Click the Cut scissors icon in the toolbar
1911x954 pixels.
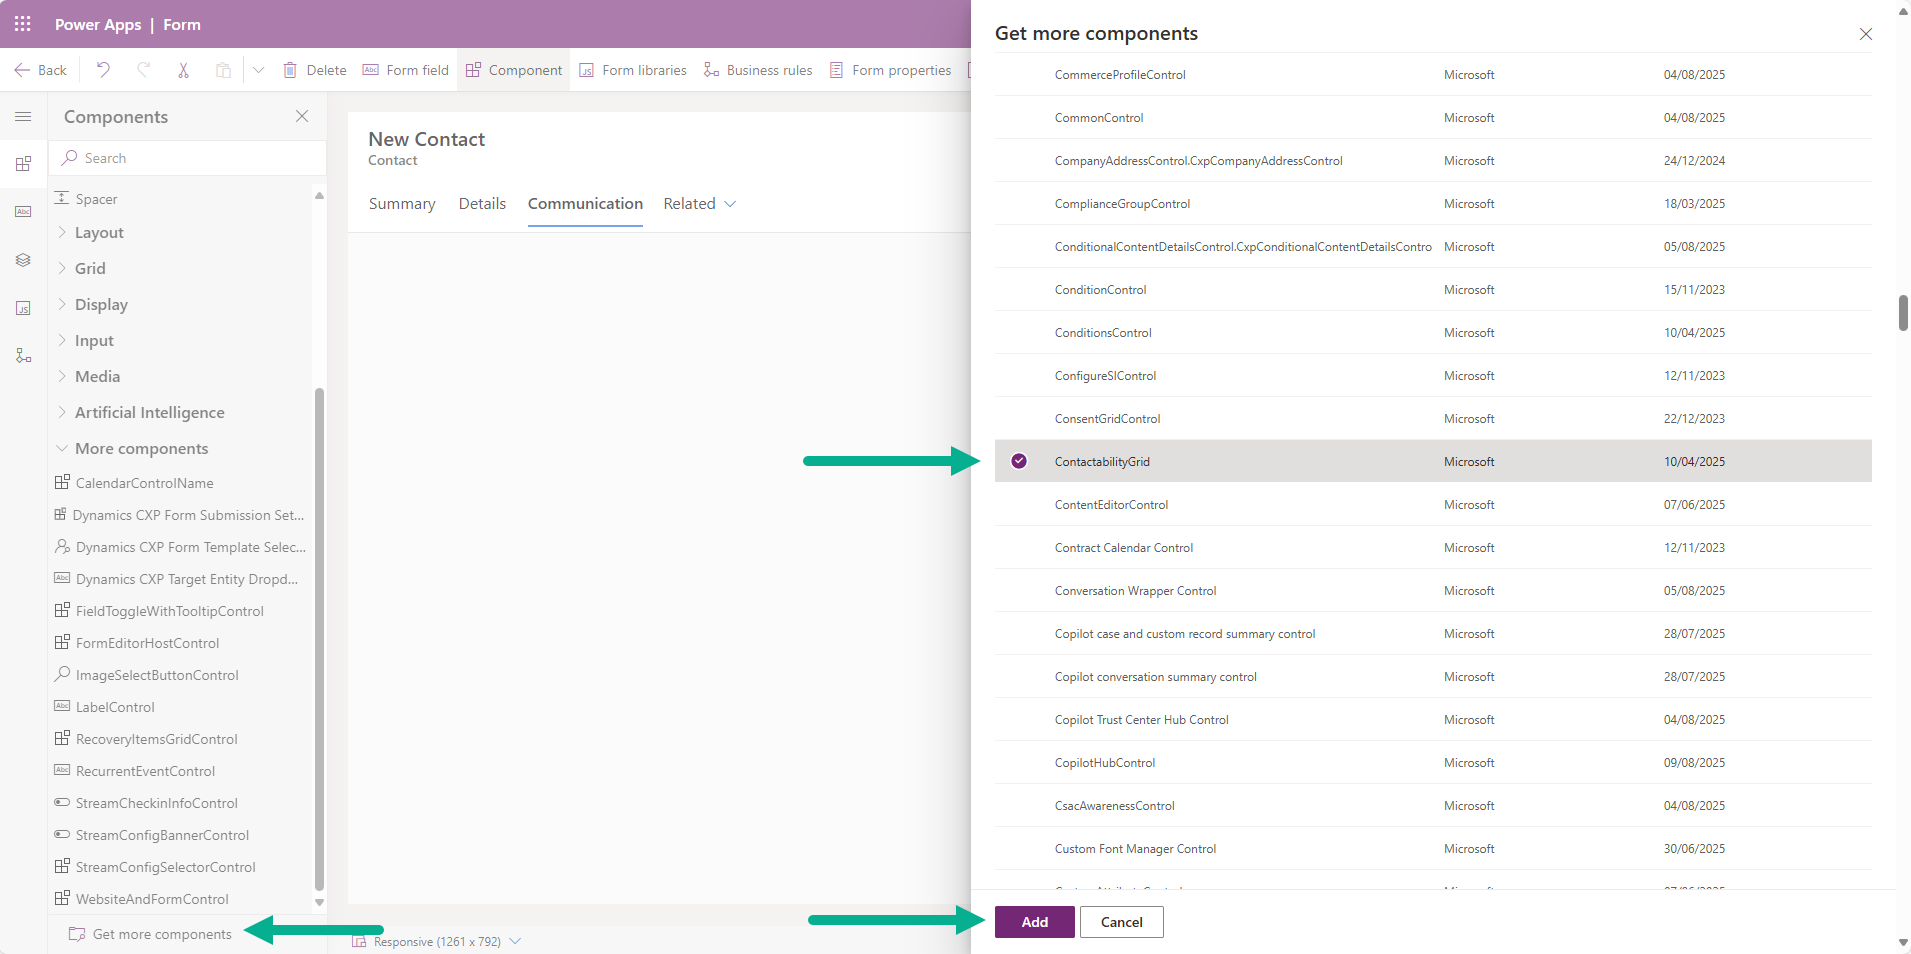[183, 69]
